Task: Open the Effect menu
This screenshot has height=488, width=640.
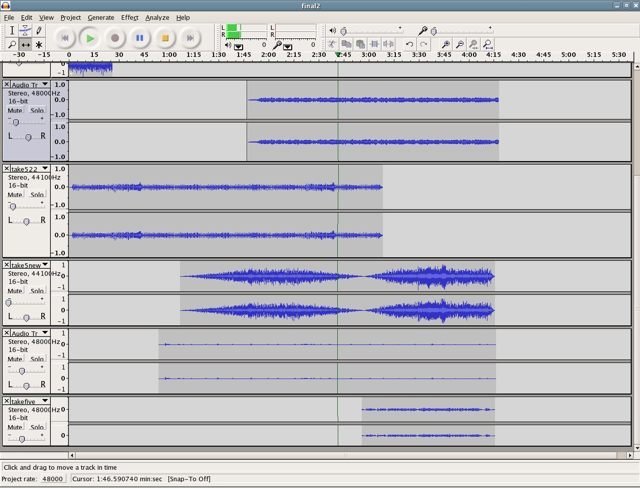Action: coord(129,18)
